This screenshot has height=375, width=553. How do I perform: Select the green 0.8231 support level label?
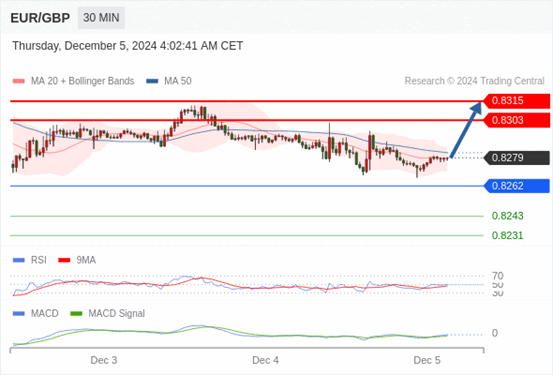pos(508,235)
